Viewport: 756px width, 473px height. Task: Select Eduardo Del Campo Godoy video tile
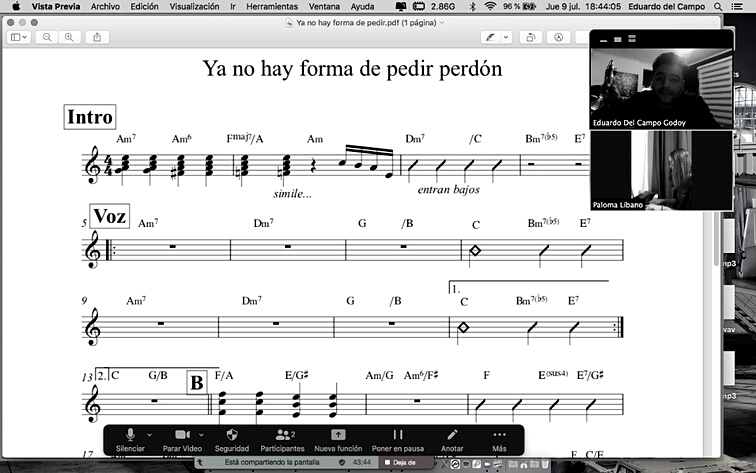pos(661,88)
